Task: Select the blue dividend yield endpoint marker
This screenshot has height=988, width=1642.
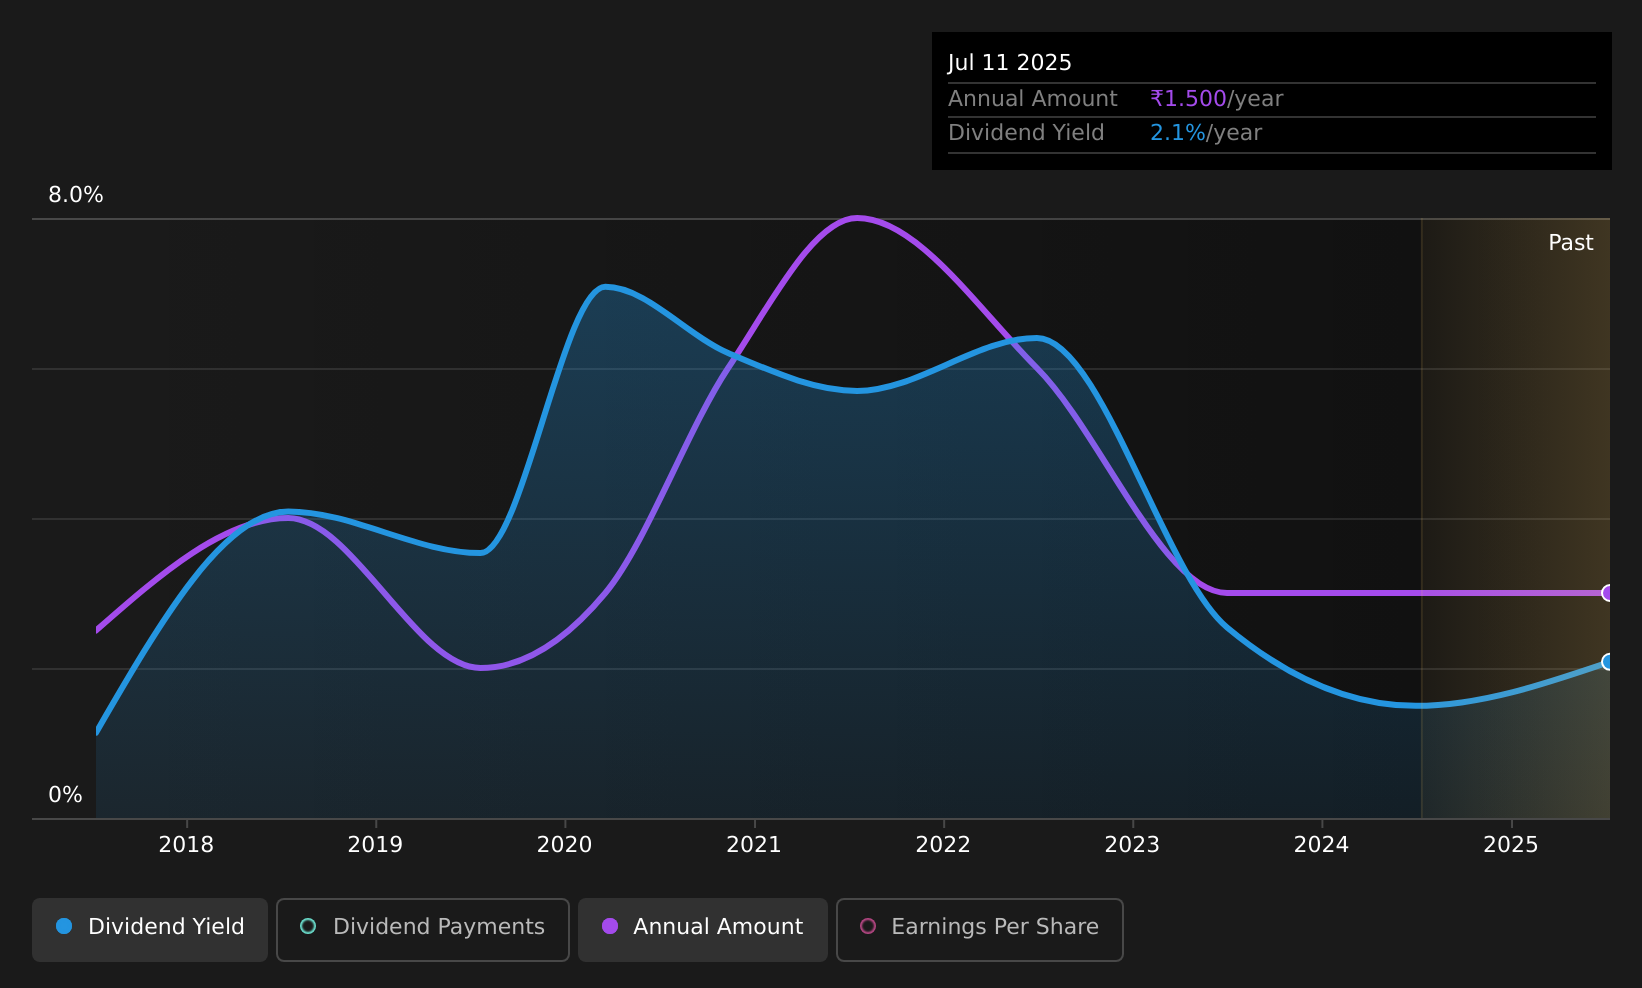Action: tap(1608, 662)
